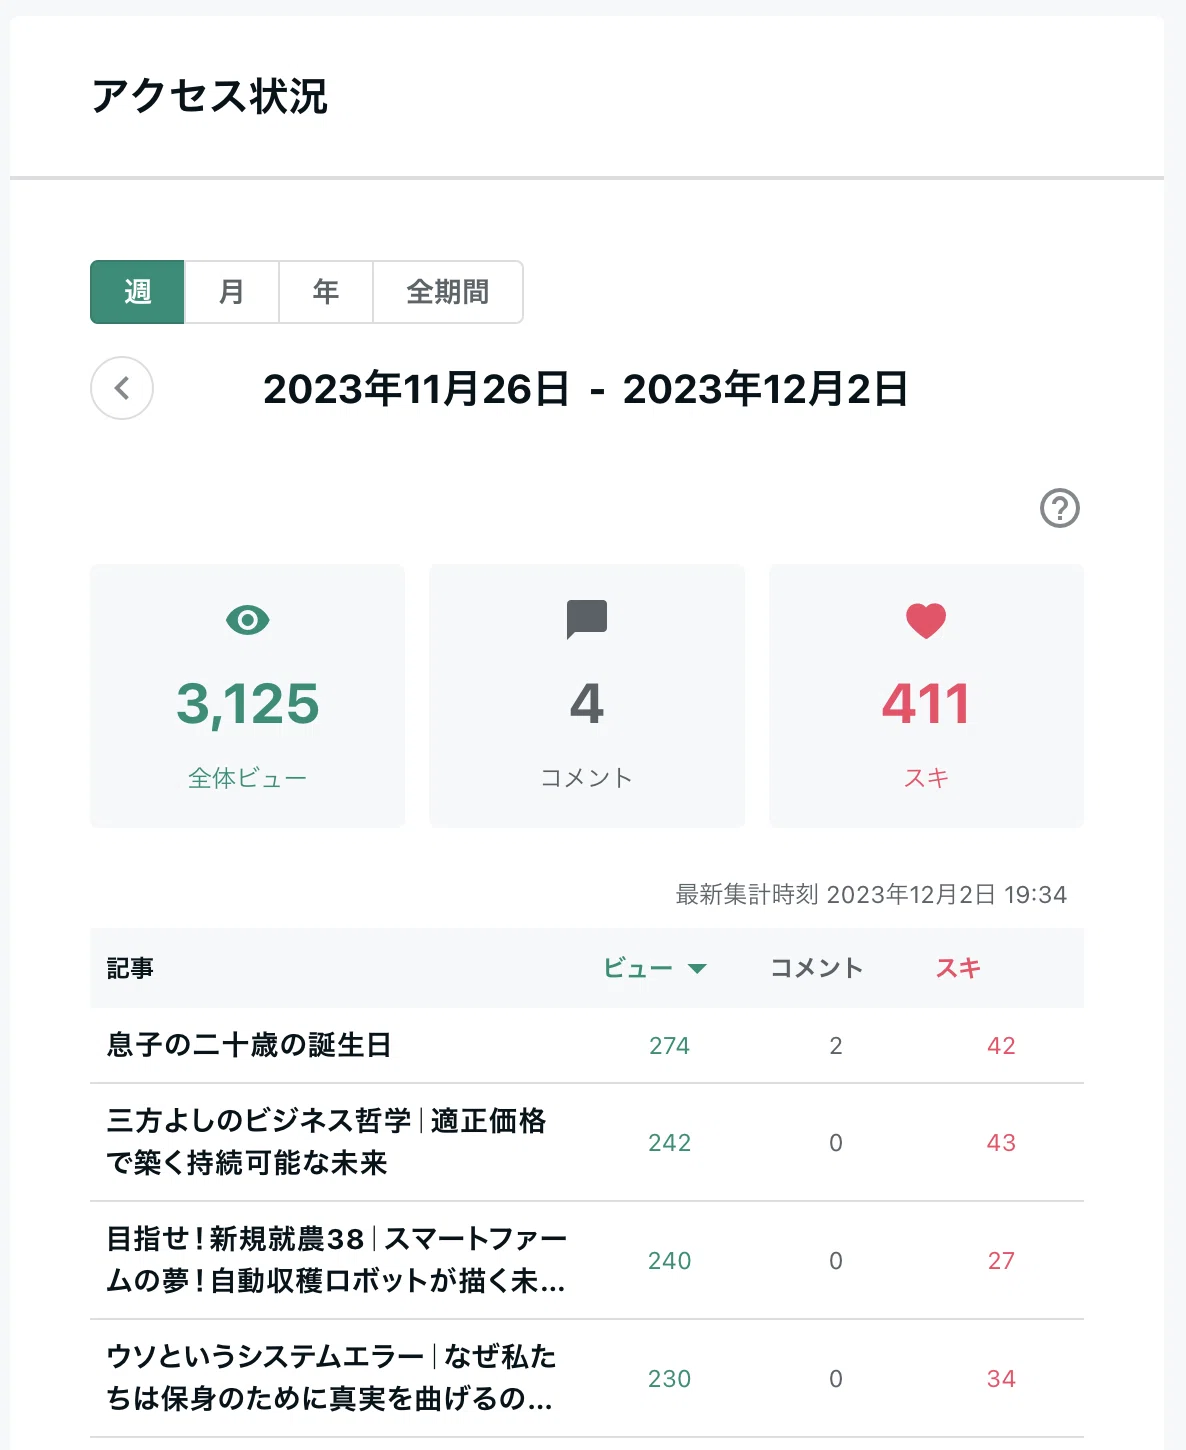Select the 週 period tab

[x=137, y=292]
